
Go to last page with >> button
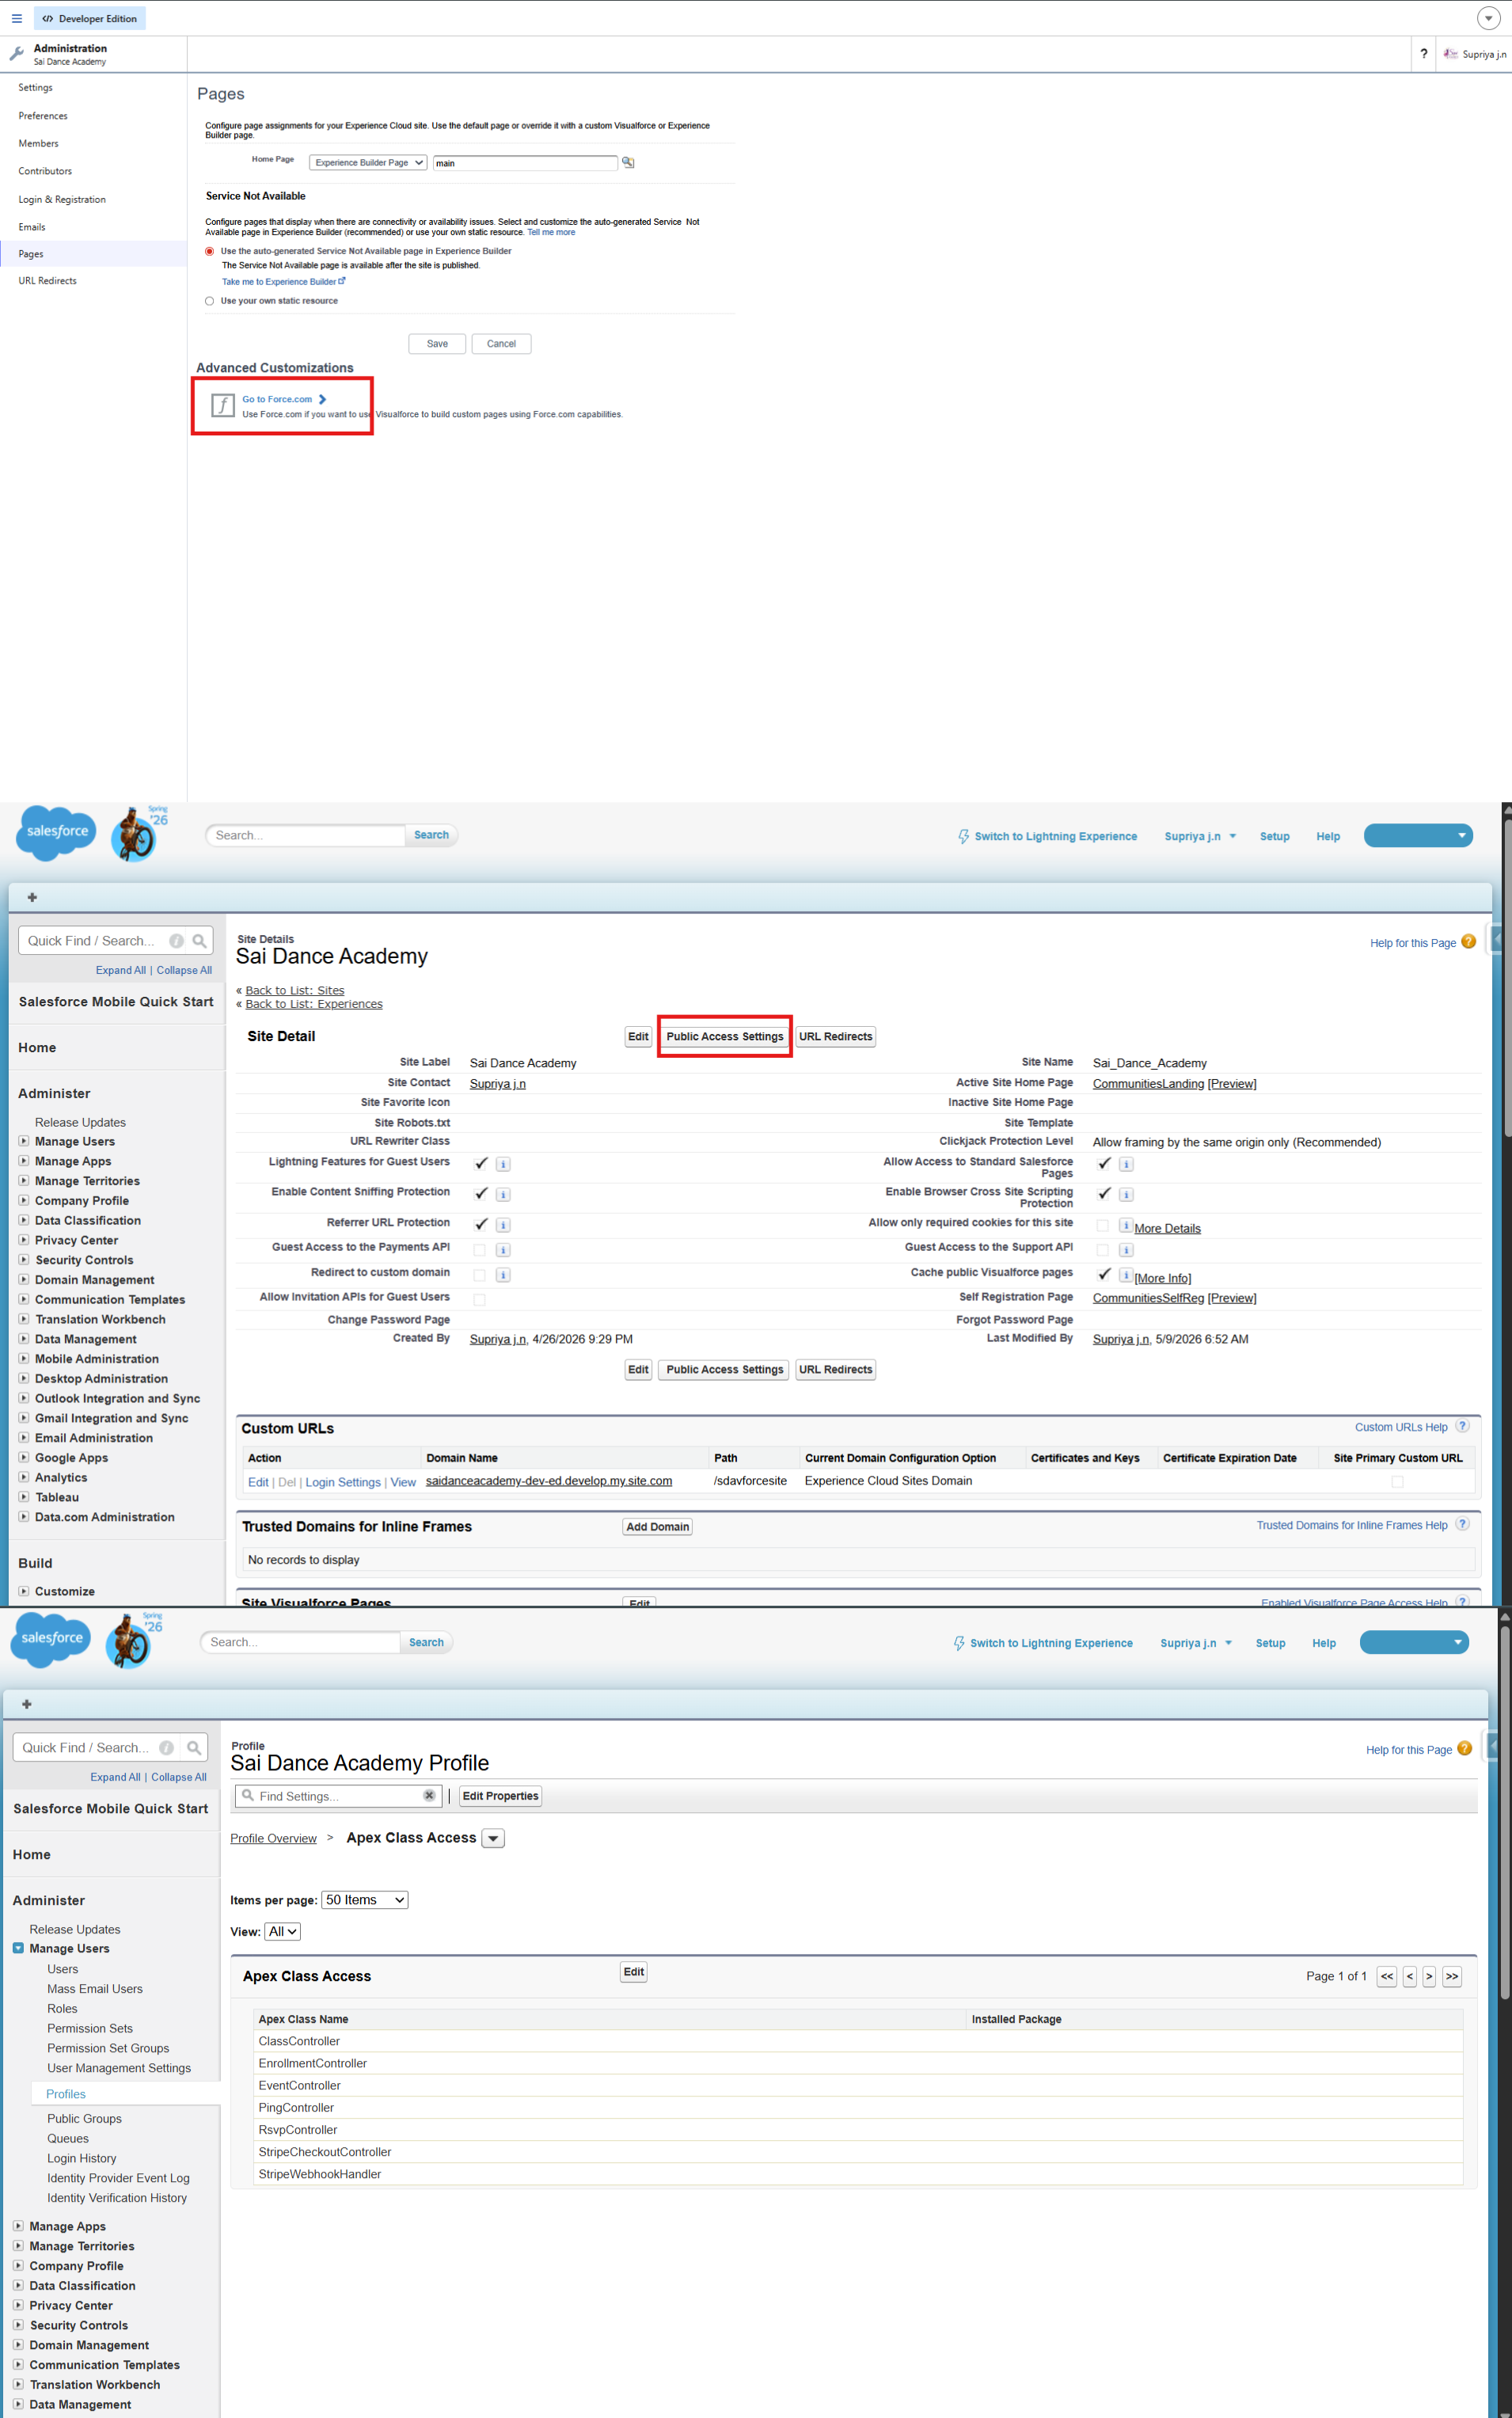point(1452,1976)
